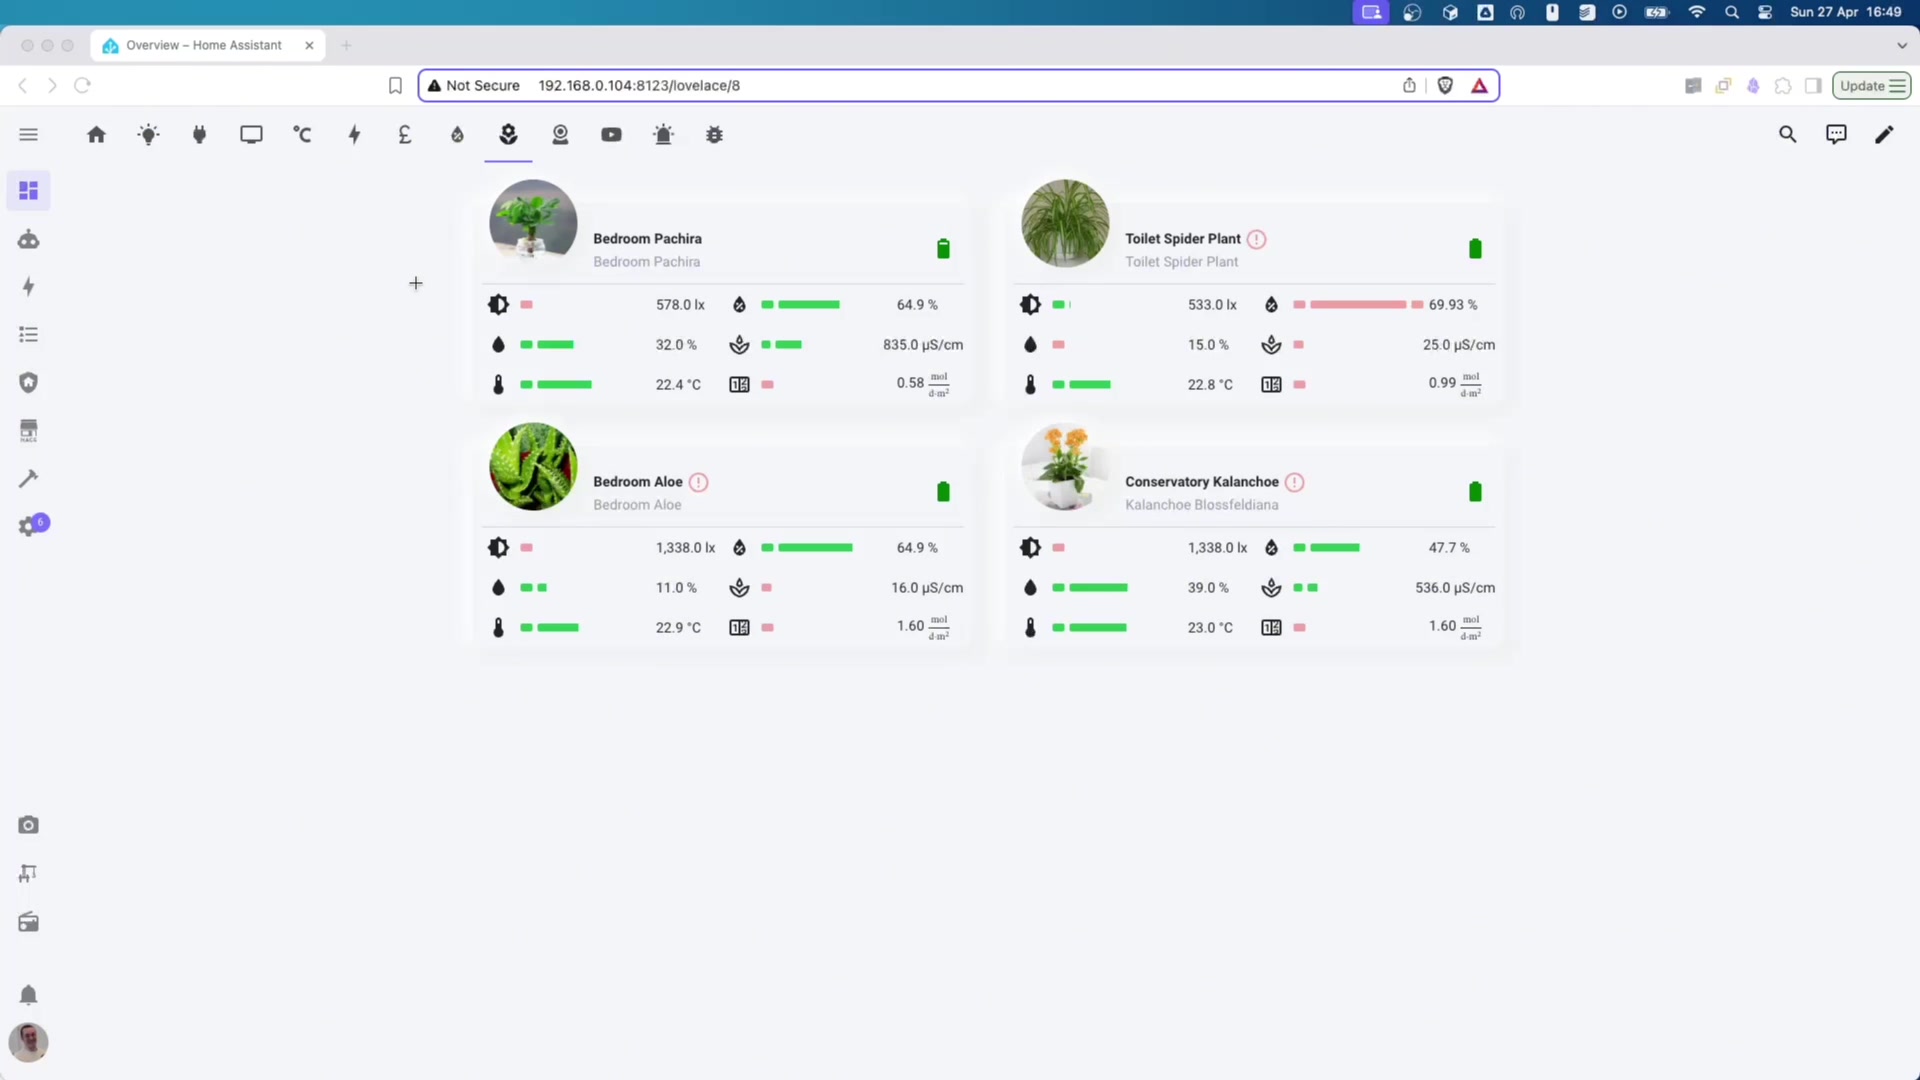The image size is (1920, 1080).
Task: Open the lights dashboard tab icon
Action: click(149, 134)
